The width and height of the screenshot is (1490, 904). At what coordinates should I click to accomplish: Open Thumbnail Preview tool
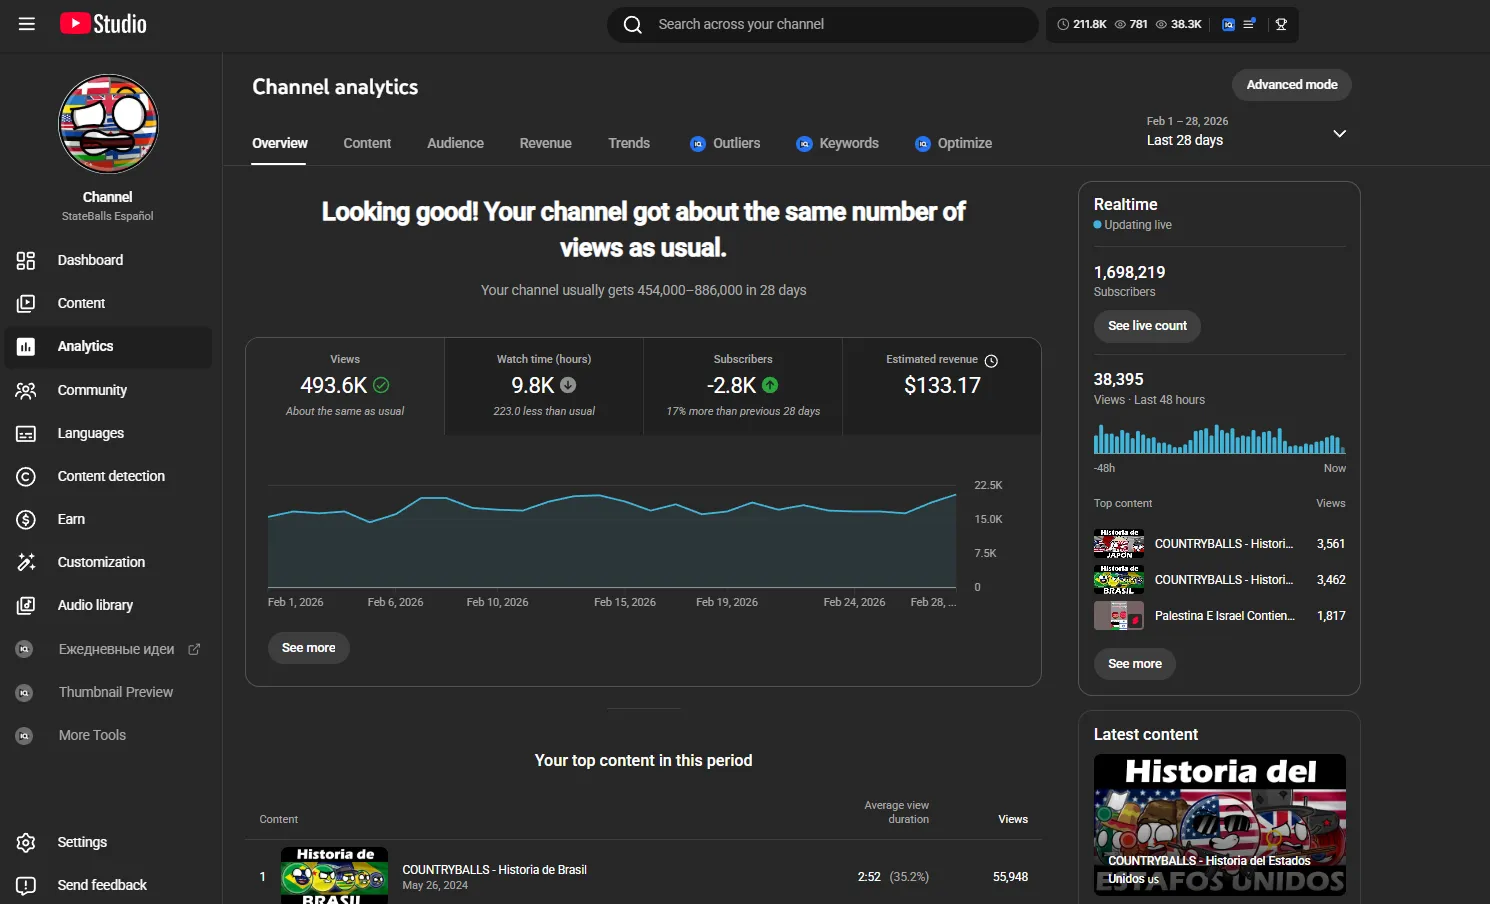coord(108,692)
